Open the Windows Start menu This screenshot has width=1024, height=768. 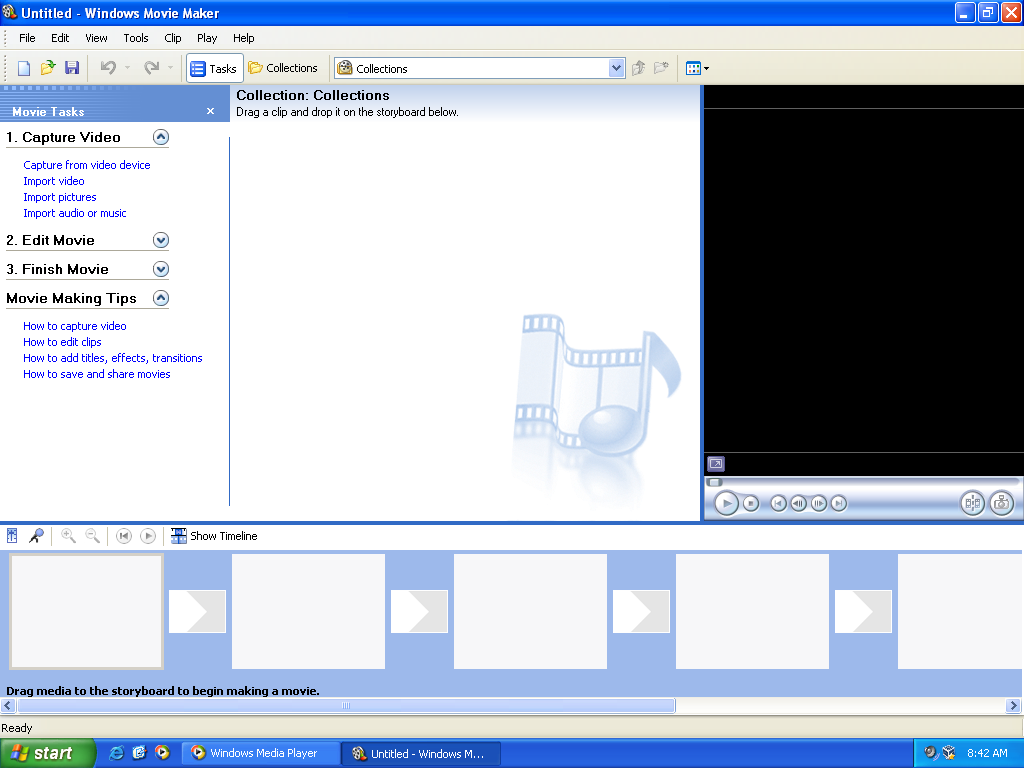click(x=47, y=754)
